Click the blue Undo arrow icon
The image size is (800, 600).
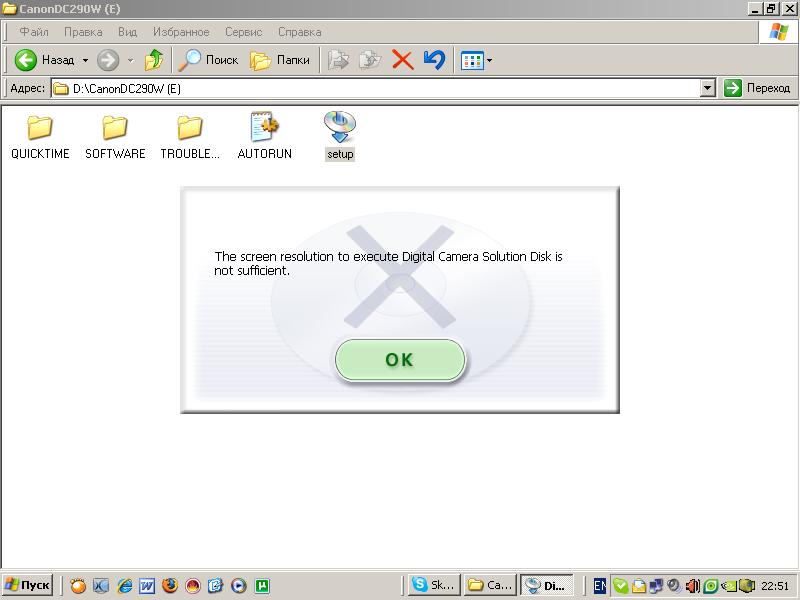[434, 60]
